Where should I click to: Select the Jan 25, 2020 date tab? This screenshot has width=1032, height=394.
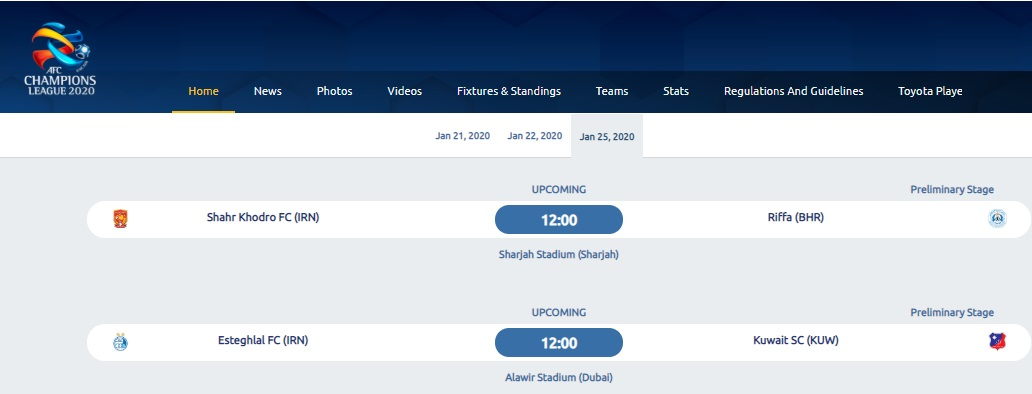pos(607,136)
